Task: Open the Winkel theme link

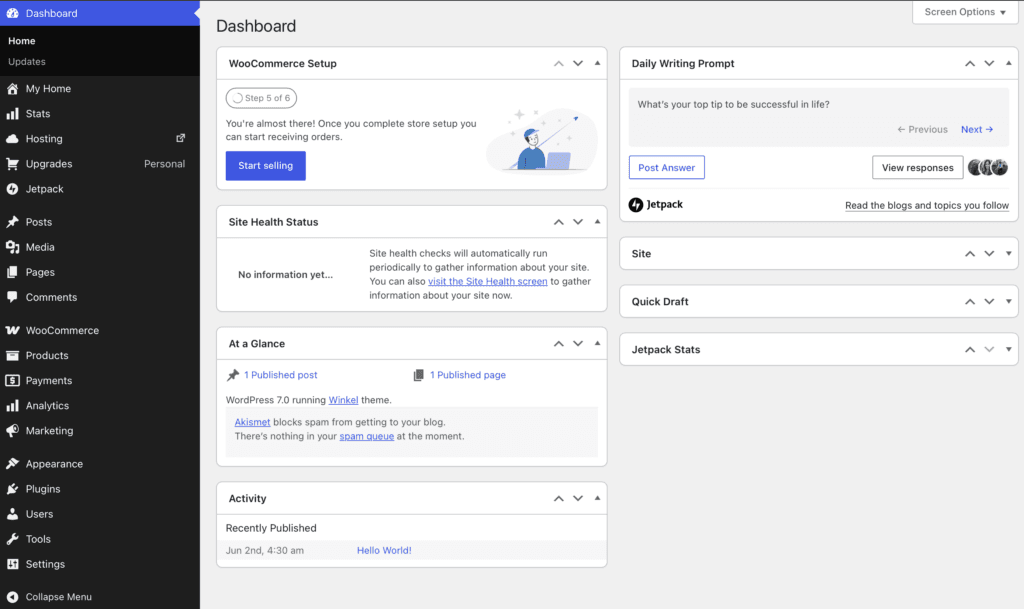Action: pyautogui.click(x=344, y=399)
